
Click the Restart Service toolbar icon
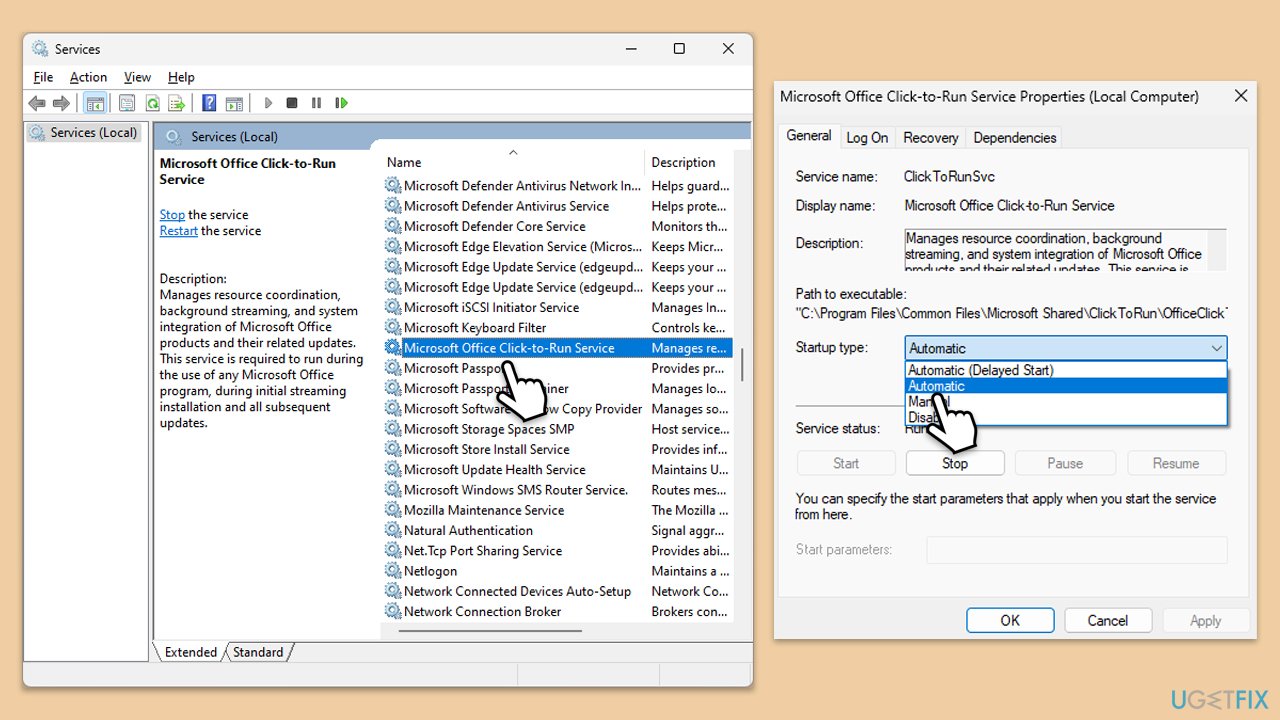[342, 103]
